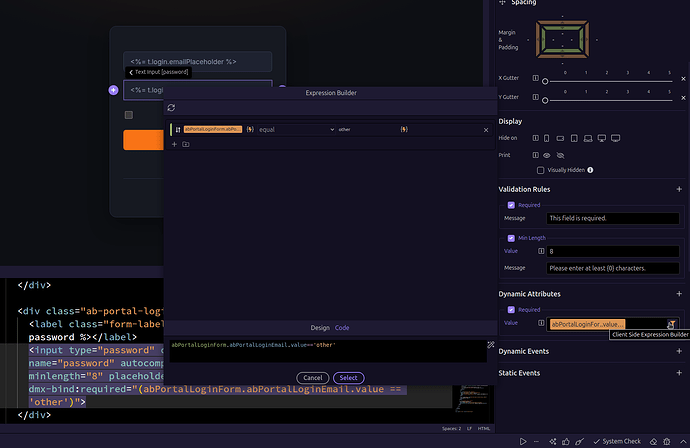Hide on large desktop
690x448 pixels.
click(616, 138)
